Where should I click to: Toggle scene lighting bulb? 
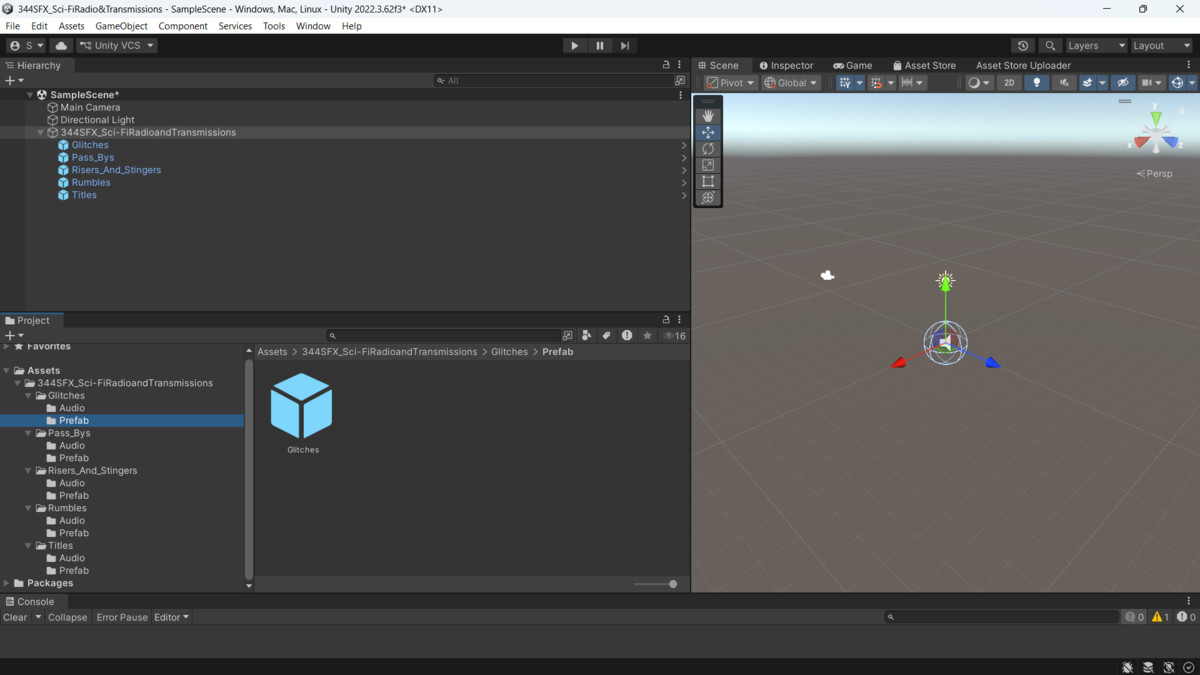pos(1036,83)
